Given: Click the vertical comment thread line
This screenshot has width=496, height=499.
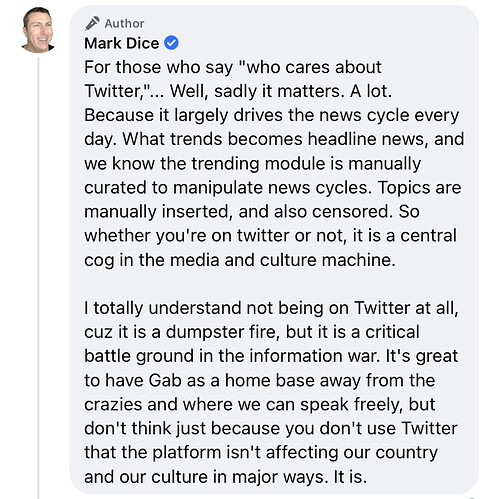Looking at the screenshot, I should pos(39,278).
